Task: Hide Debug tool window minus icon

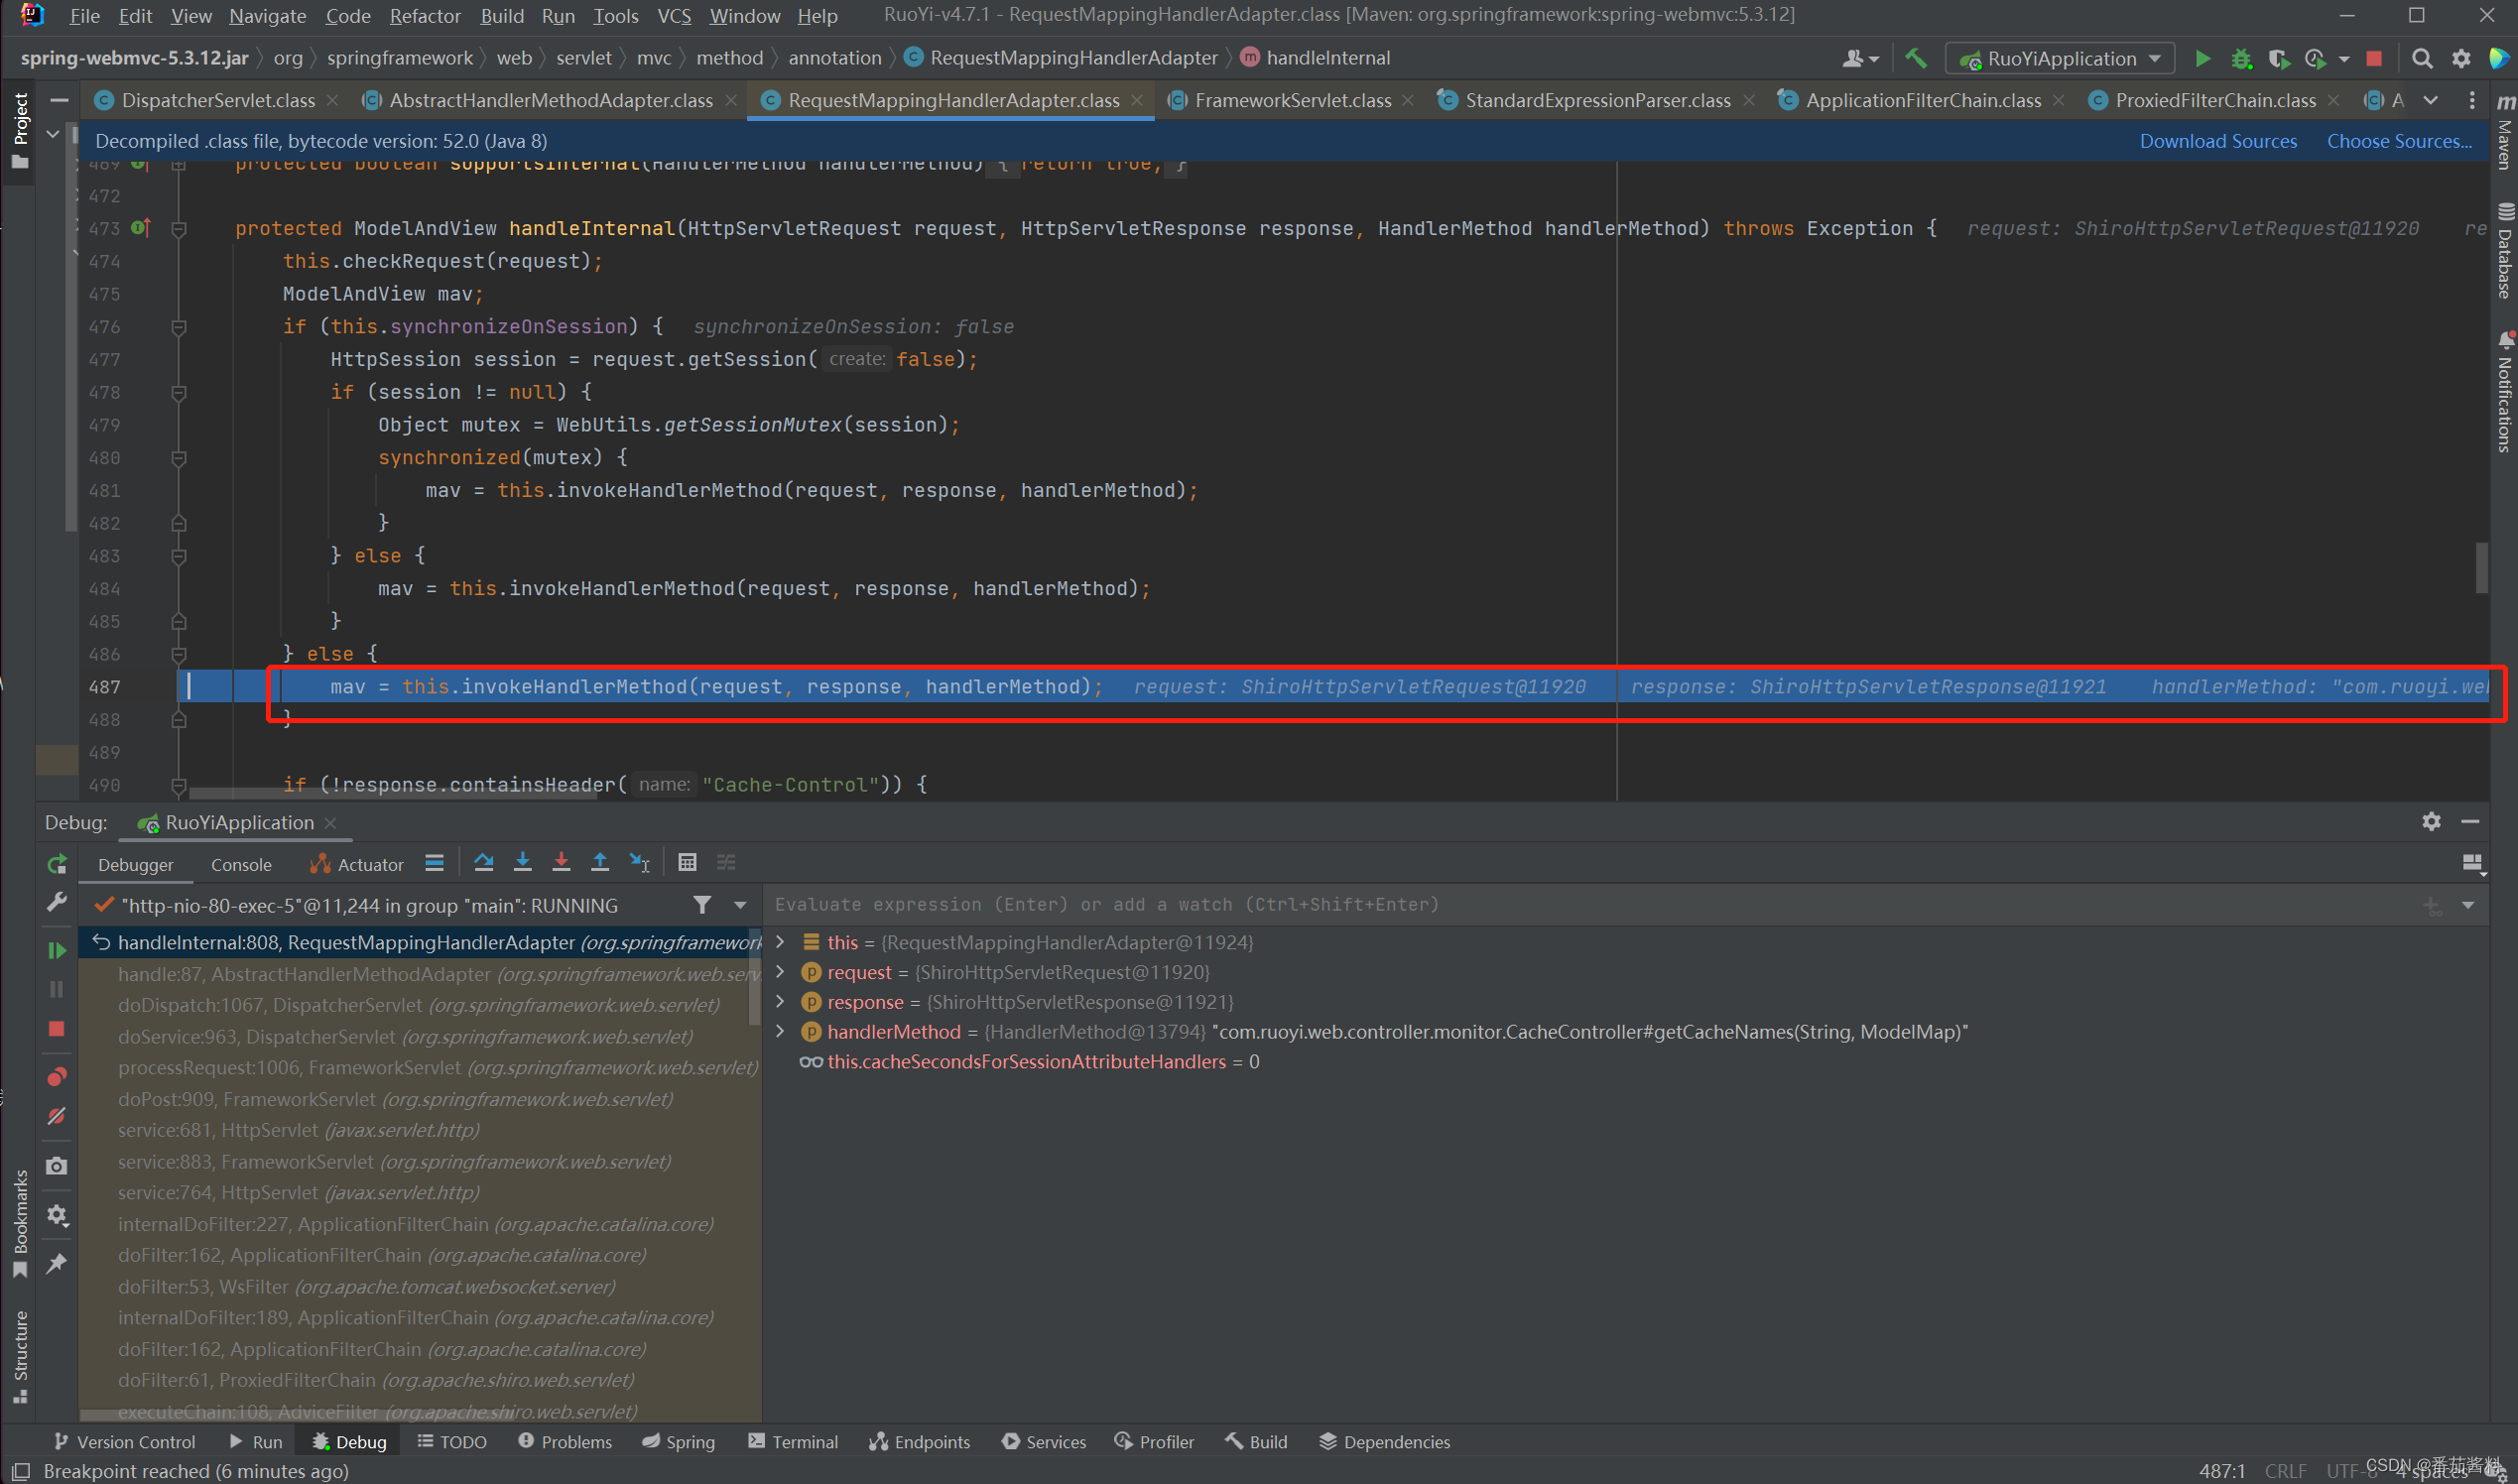Action: coord(2470,822)
